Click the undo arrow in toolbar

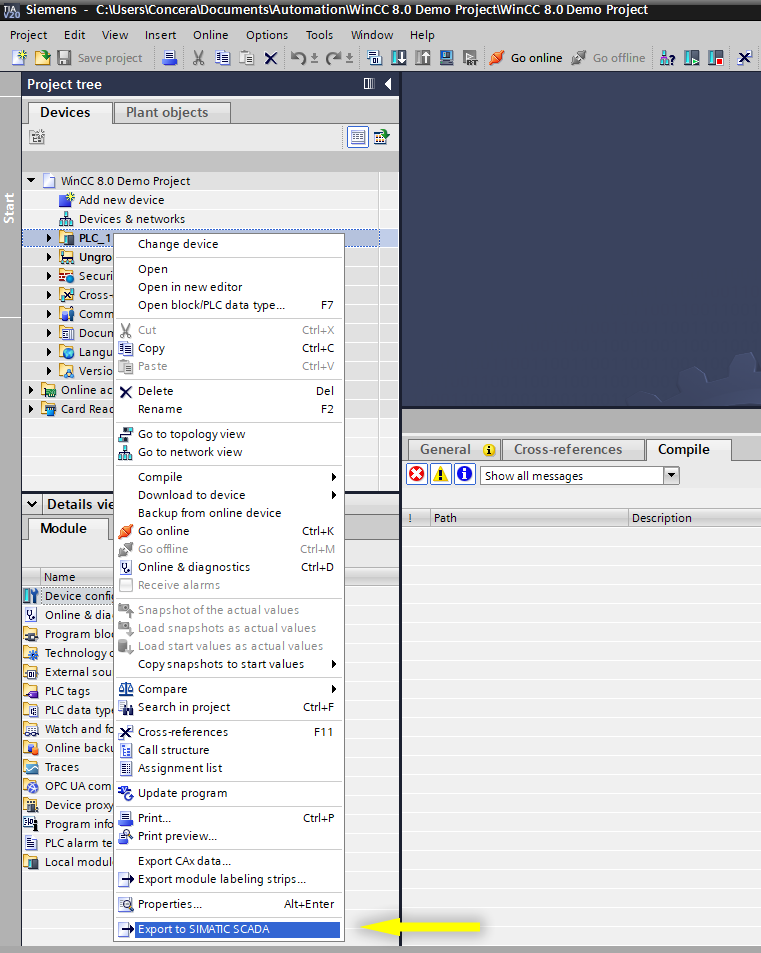coord(298,58)
